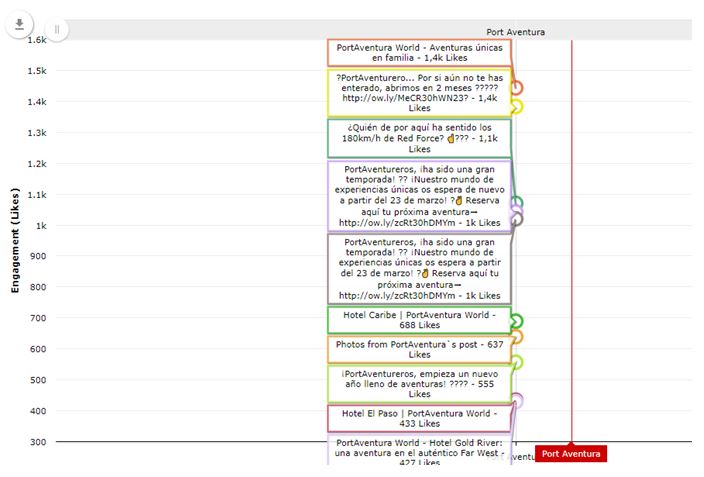Click the orange 637 Likes data point
The image size is (704, 477).
pyautogui.click(x=517, y=337)
